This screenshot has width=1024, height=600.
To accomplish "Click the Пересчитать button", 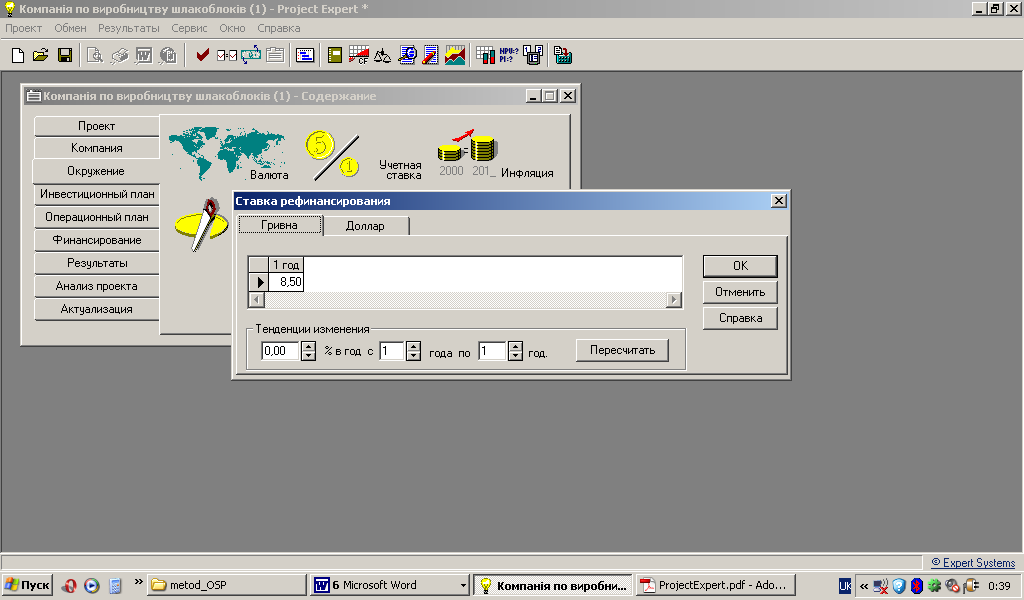I will 622,350.
